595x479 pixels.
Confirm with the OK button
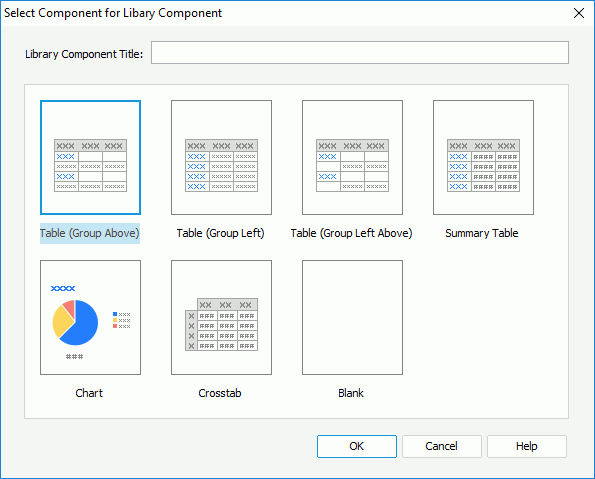pos(357,446)
